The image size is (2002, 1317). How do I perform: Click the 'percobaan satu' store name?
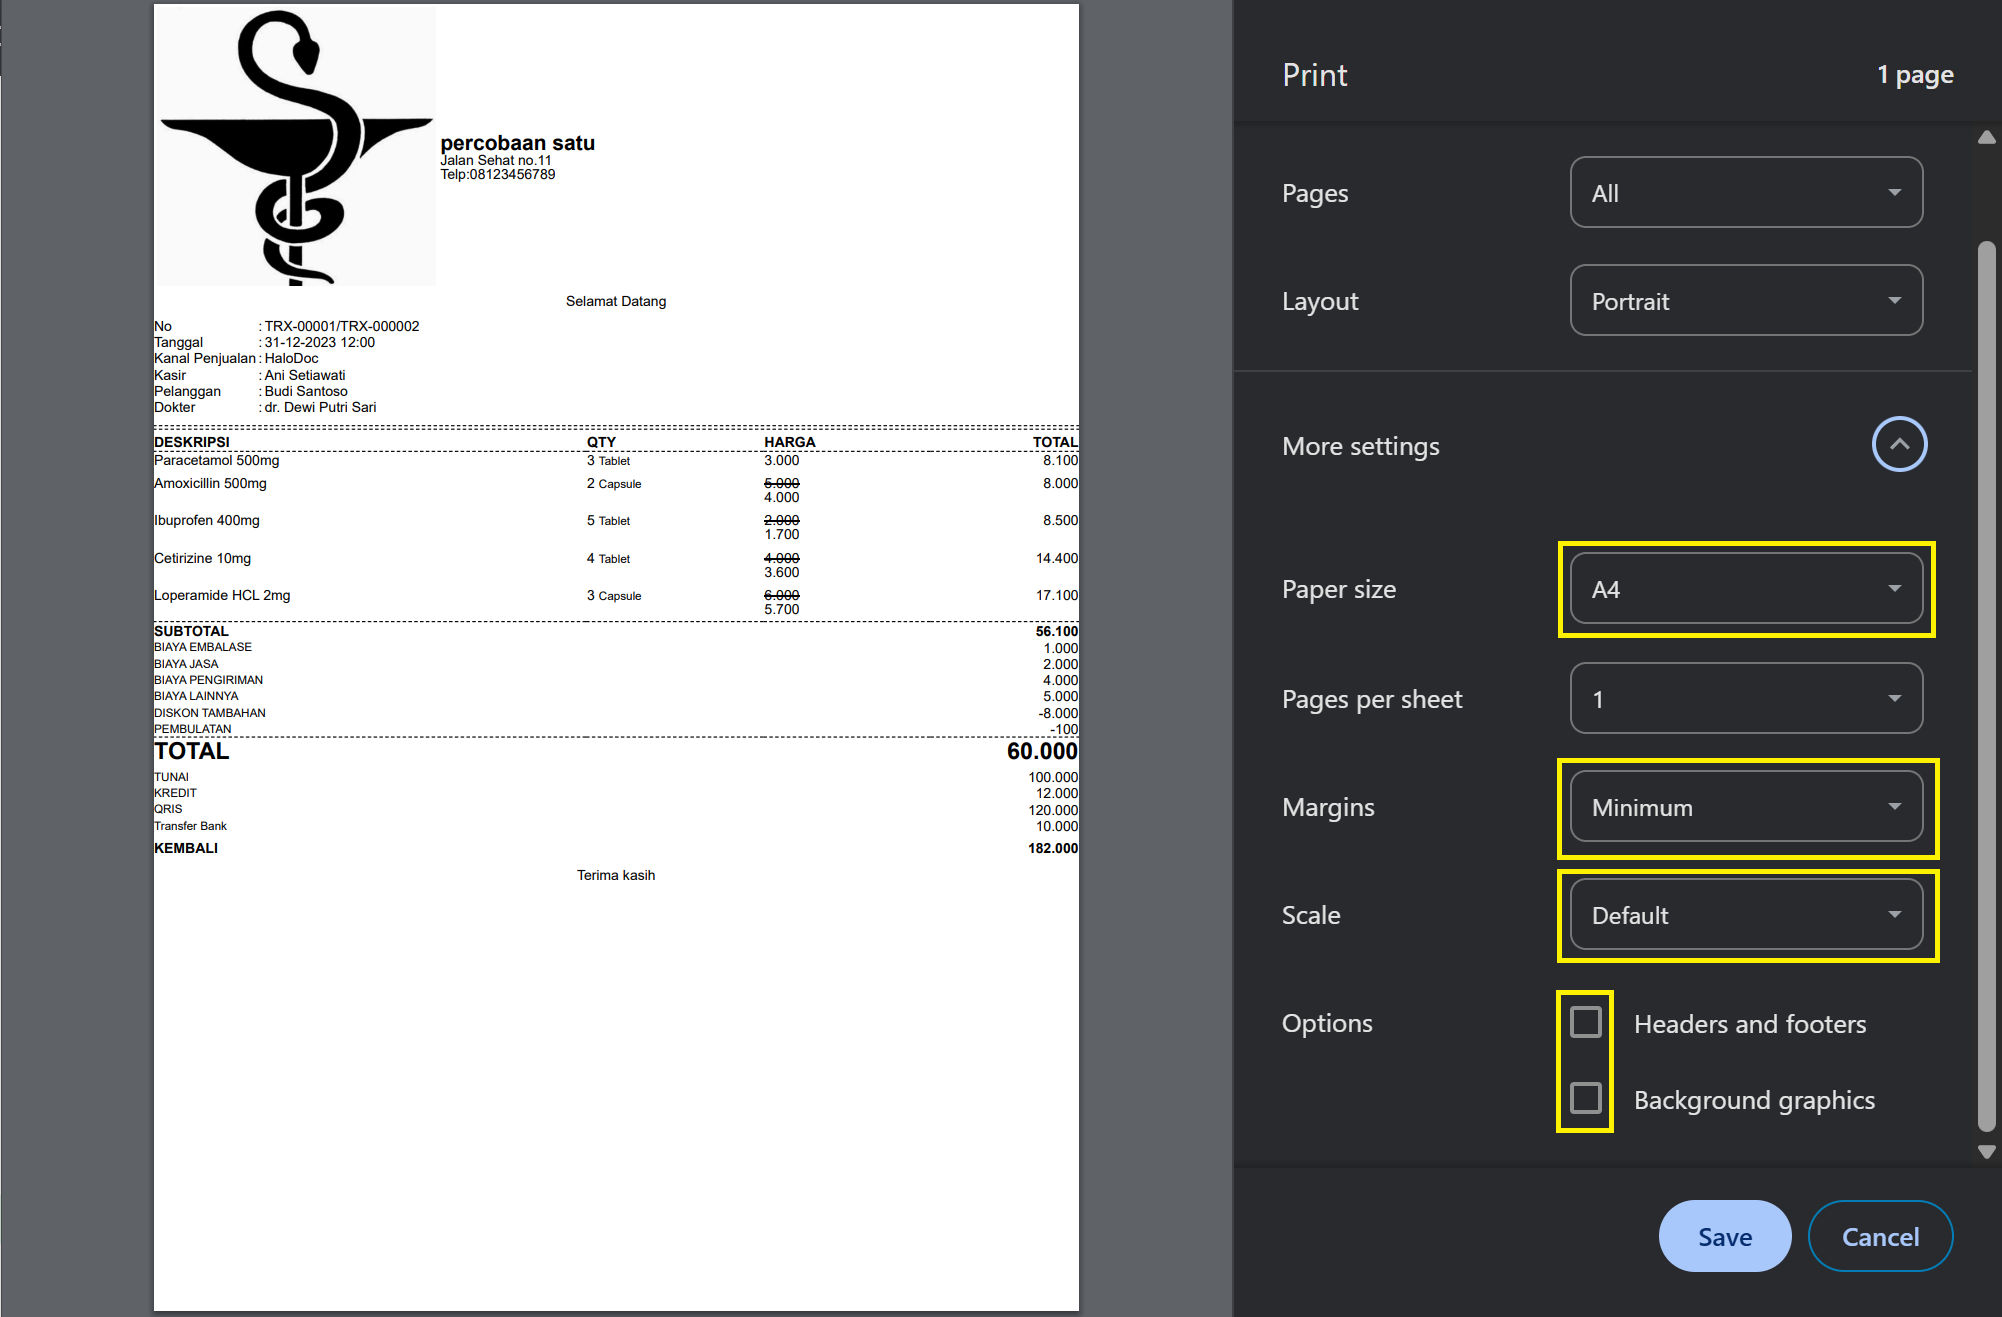(x=517, y=143)
